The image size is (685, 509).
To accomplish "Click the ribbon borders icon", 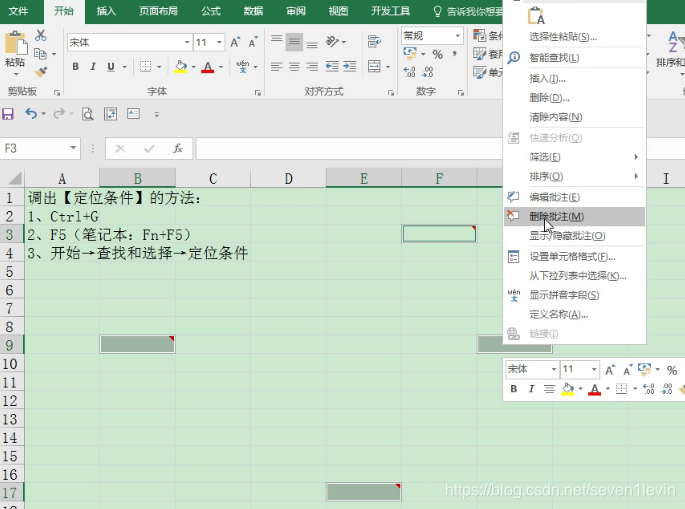I will (x=145, y=66).
